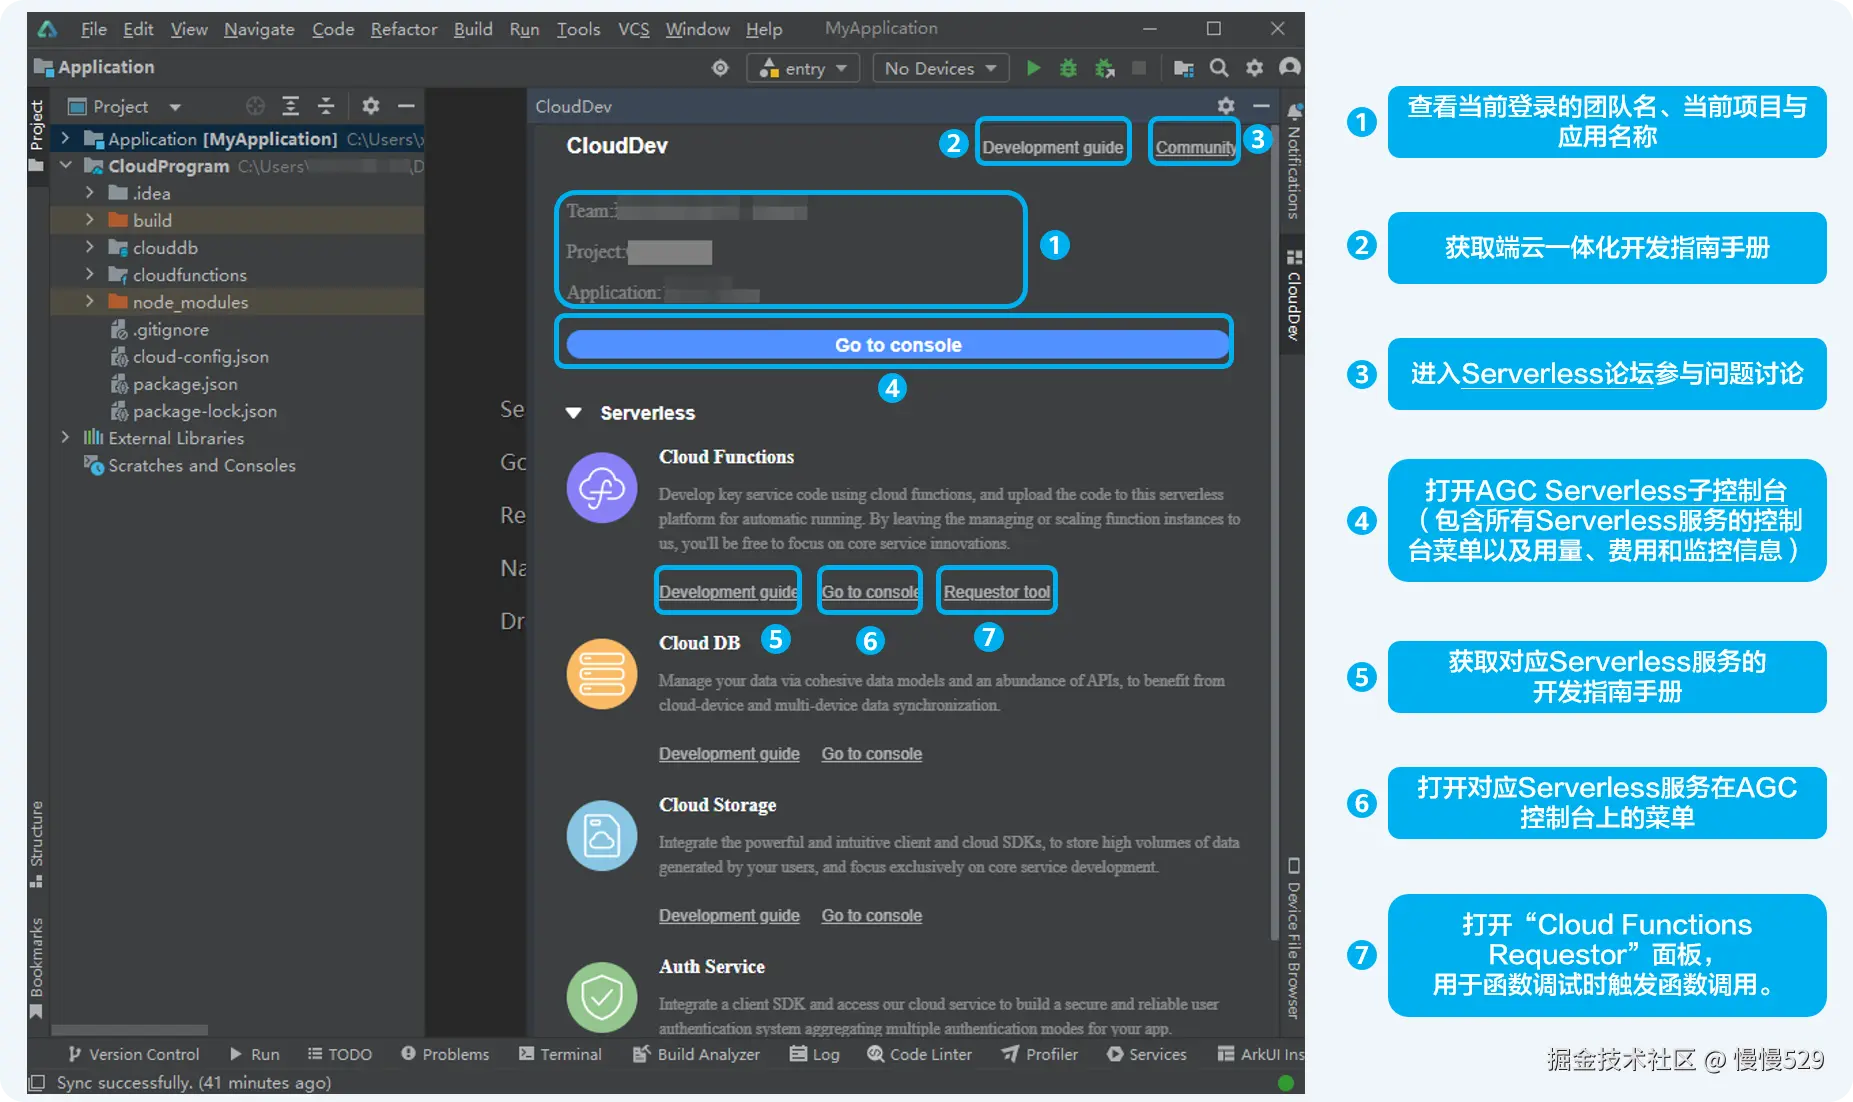Click the Cloud DB orange icon
Screen dimensions: 1853x1102
[x=602, y=674]
